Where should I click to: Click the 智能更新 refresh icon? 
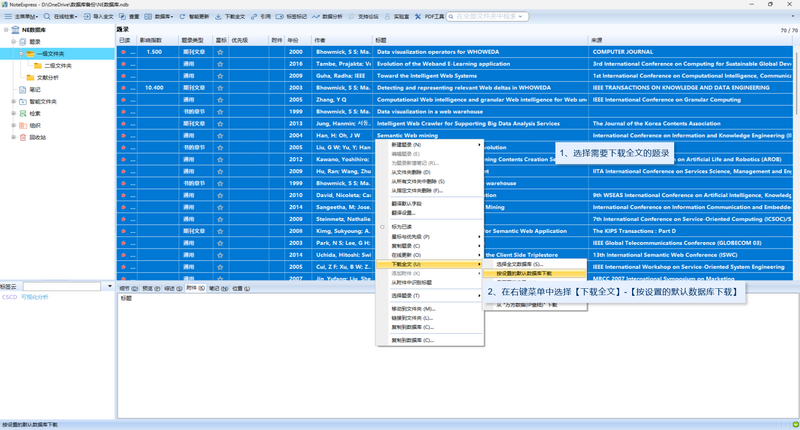pos(182,16)
